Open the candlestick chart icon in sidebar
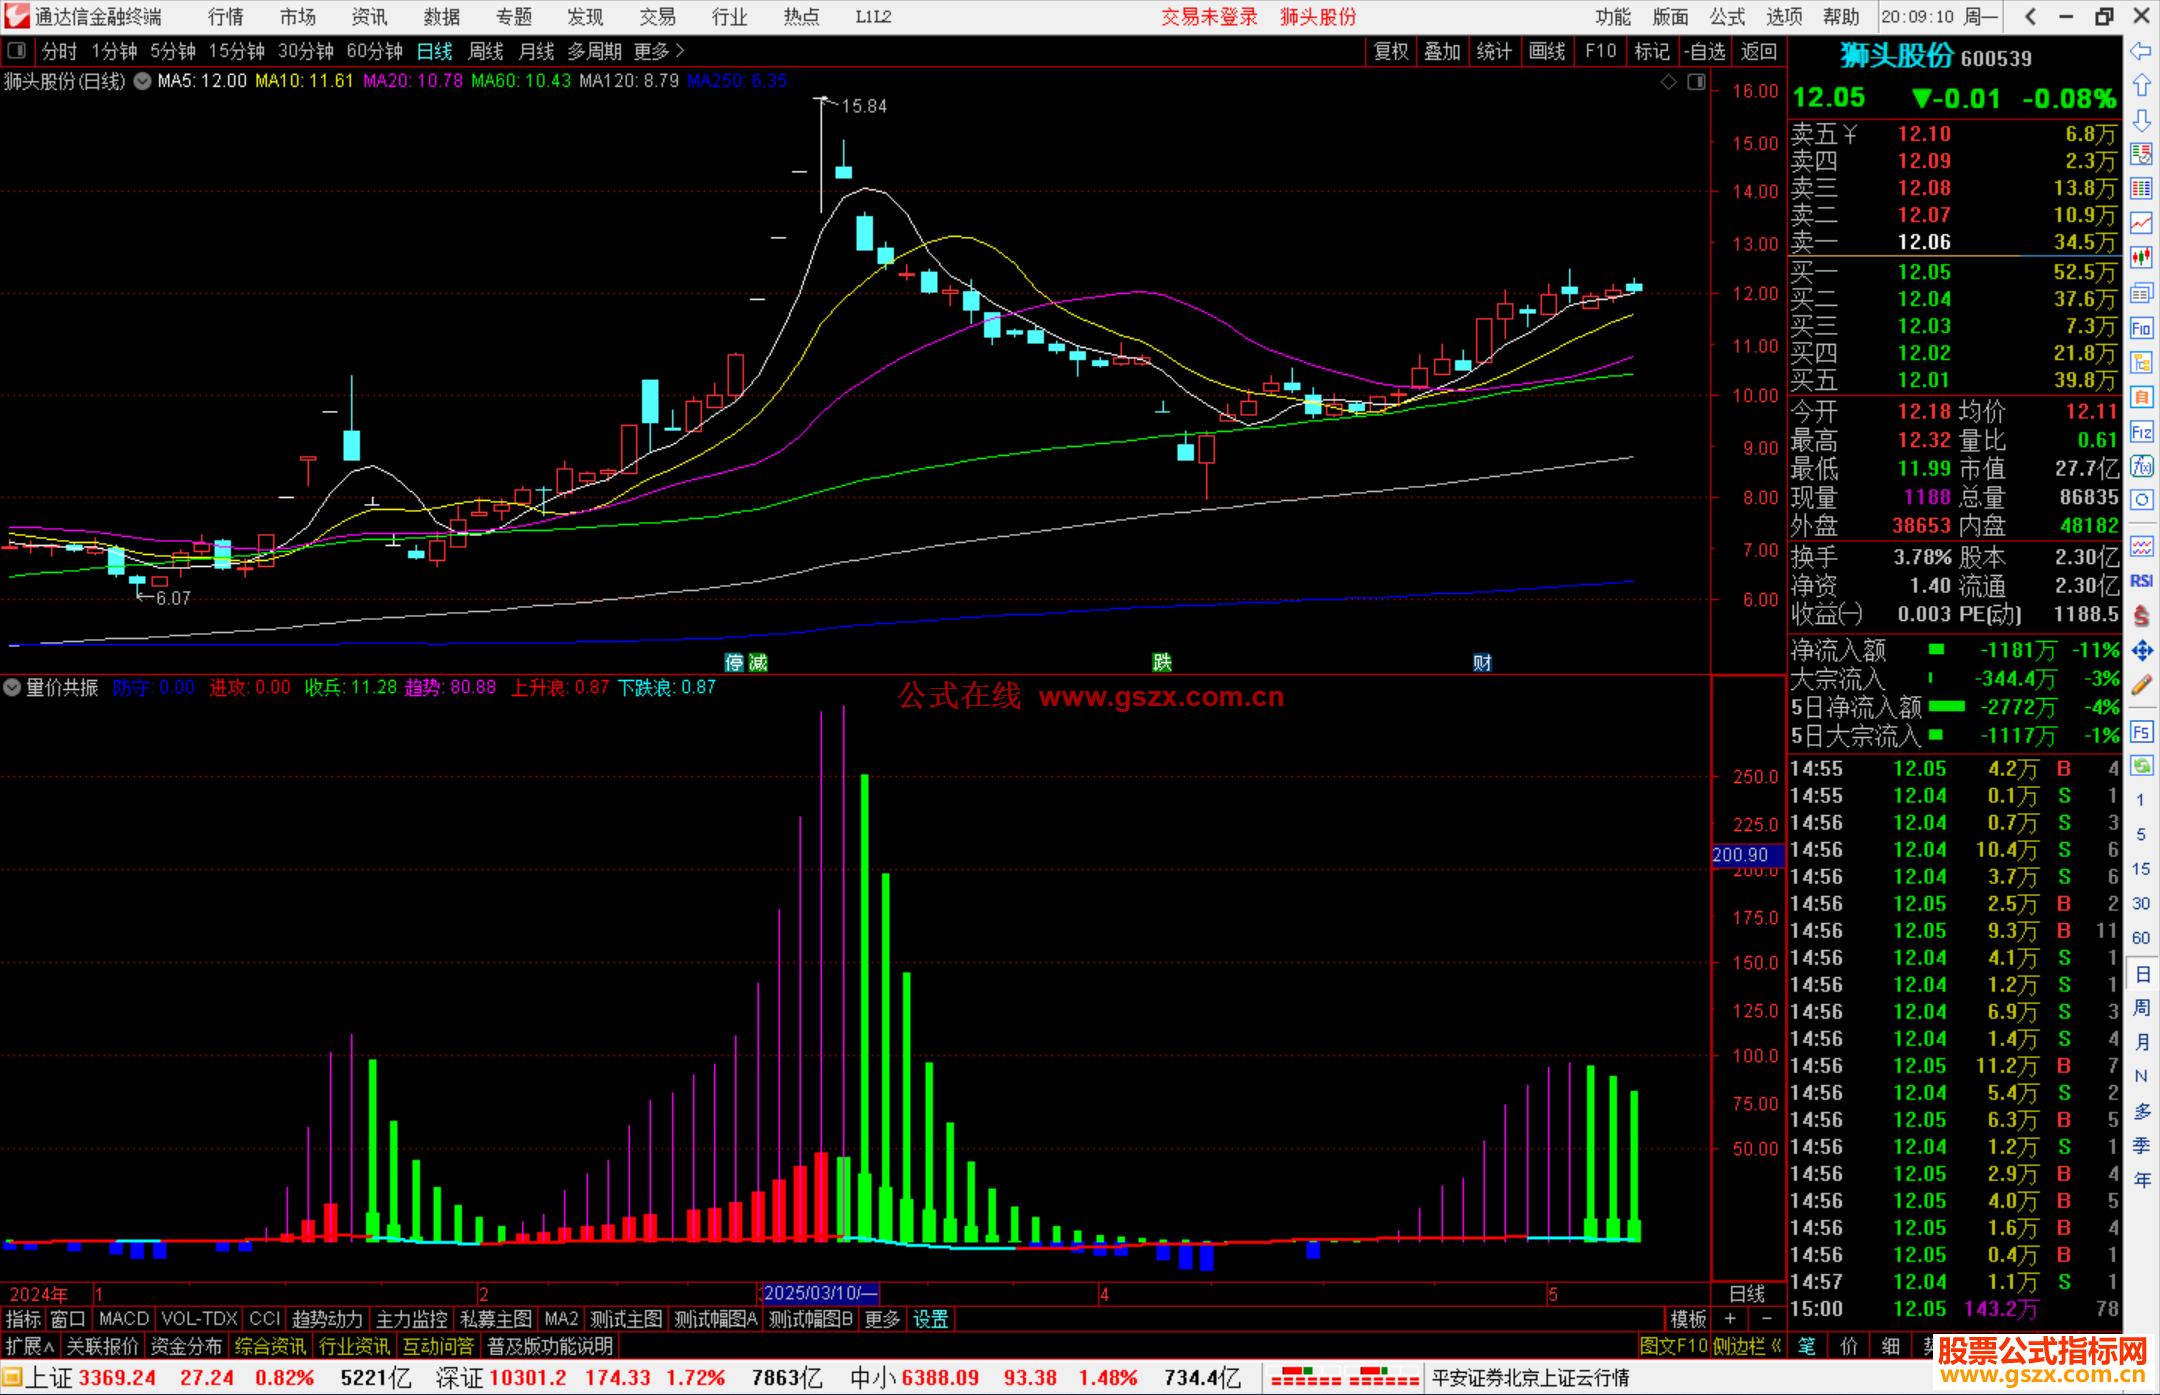 (2141, 258)
